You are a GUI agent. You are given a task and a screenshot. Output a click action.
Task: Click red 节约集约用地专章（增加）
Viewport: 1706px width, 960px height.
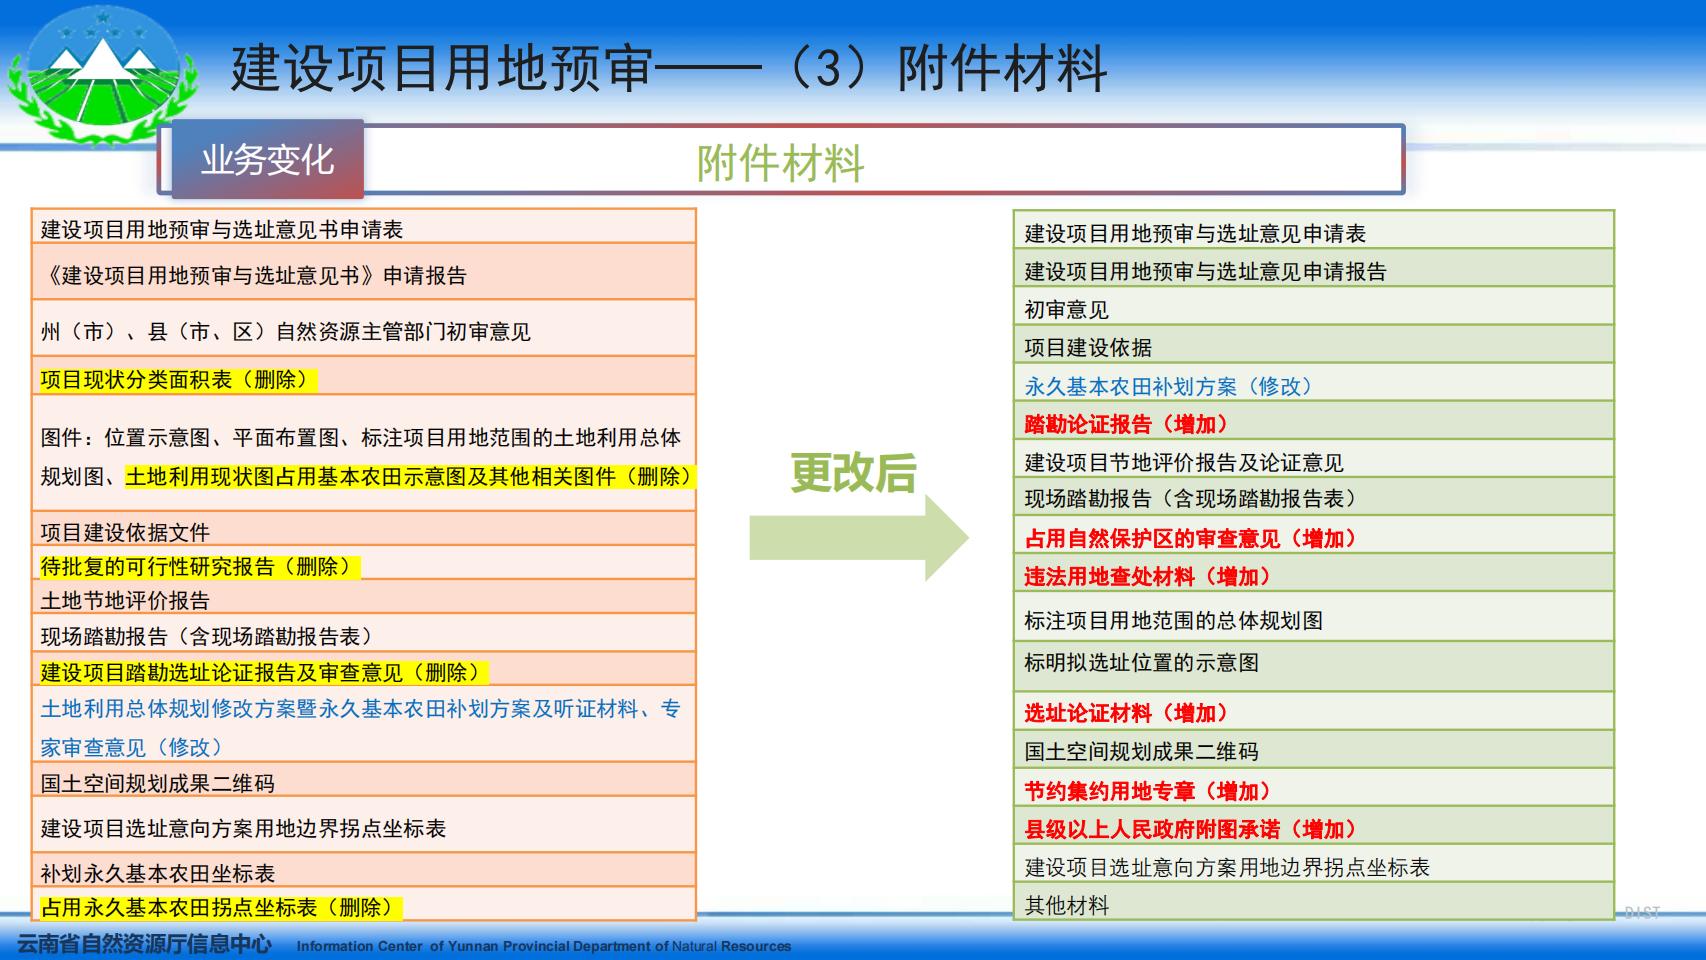point(1147,791)
